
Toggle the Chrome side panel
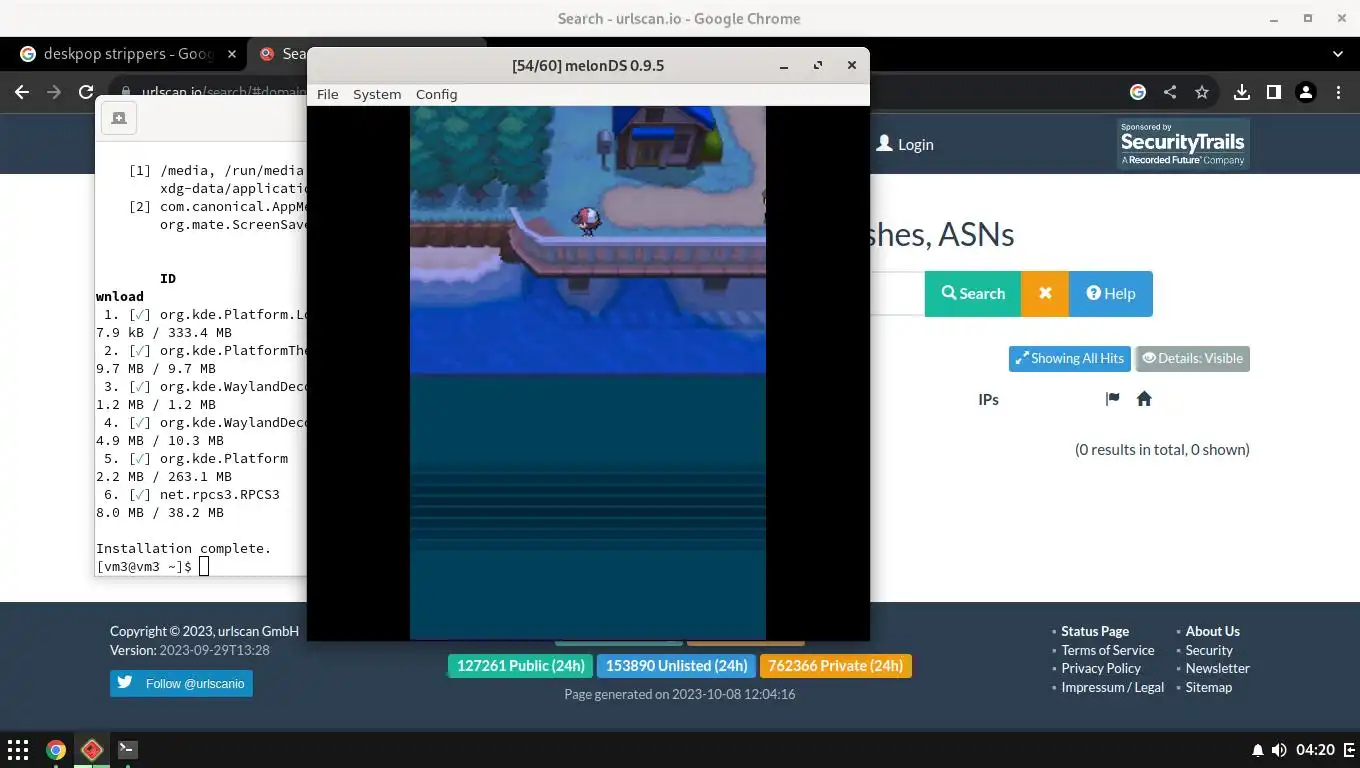coord(1274,92)
